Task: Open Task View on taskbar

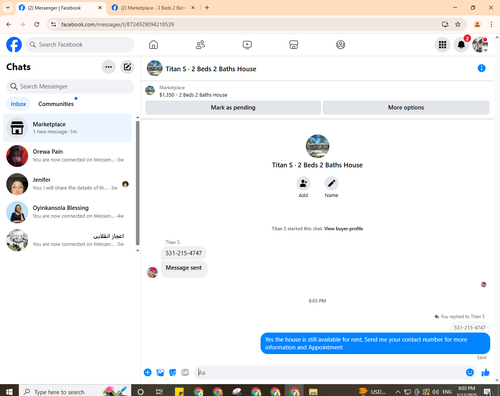Action: pyautogui.click(x=160, y=392)
